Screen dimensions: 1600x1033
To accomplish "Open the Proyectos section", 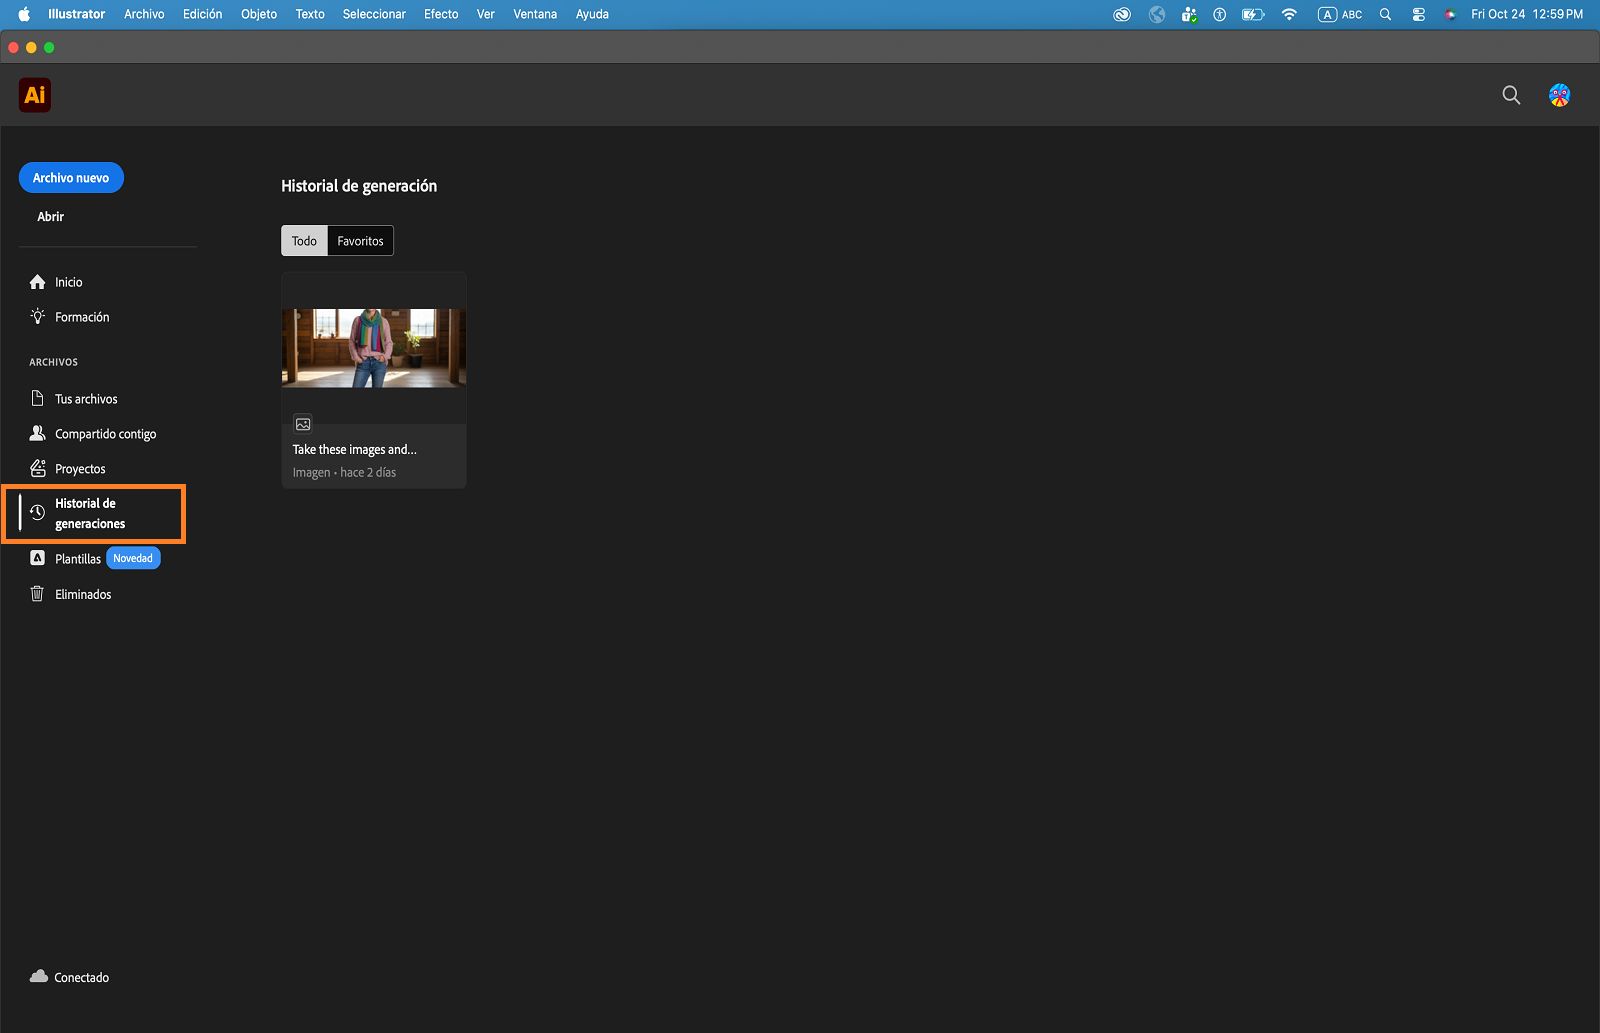I will pos(80,468).
